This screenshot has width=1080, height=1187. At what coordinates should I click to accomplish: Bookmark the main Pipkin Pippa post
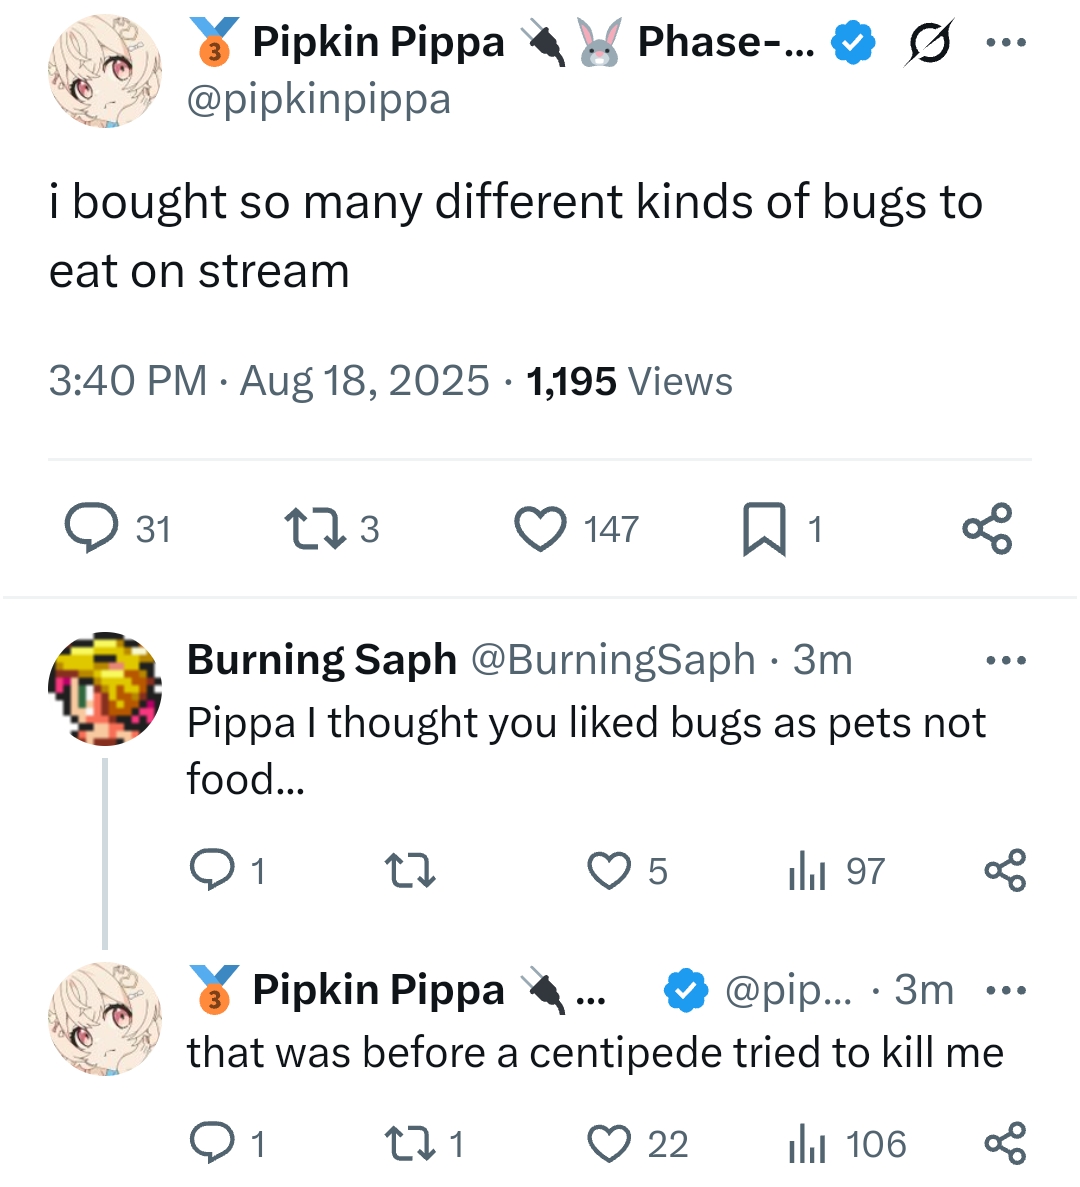pos(764,528)
